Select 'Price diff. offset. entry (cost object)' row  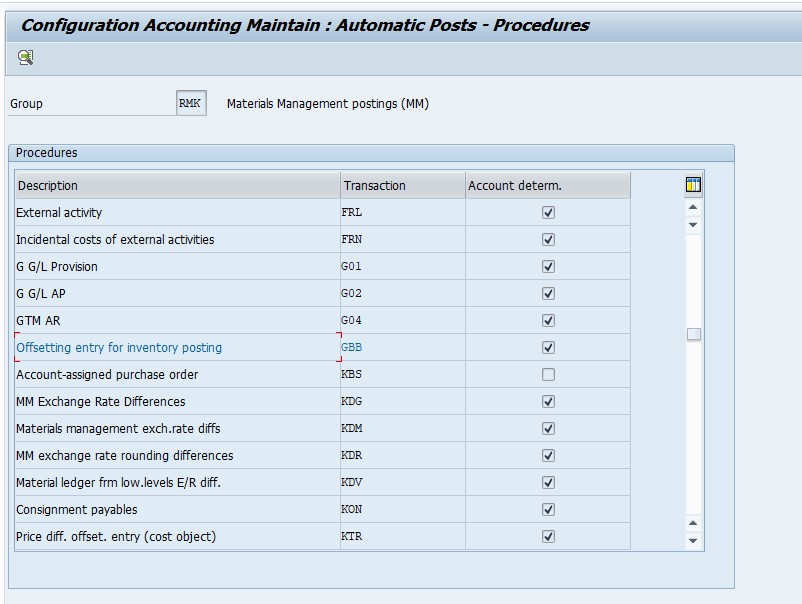177,536
